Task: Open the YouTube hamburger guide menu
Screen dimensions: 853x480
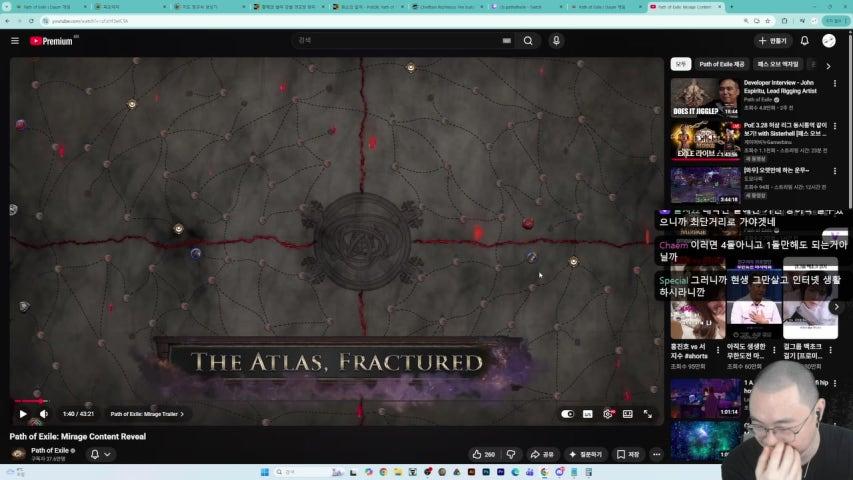Action: pos(15,41)
